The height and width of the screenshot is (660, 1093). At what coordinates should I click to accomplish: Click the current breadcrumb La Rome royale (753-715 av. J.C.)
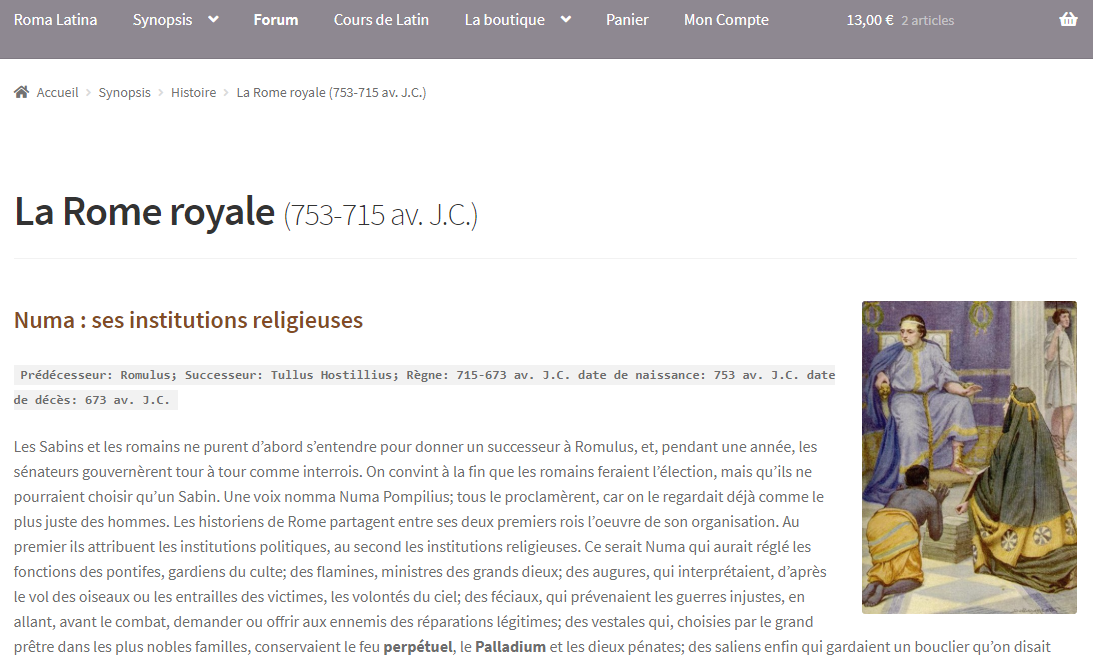tap(331, 92)
